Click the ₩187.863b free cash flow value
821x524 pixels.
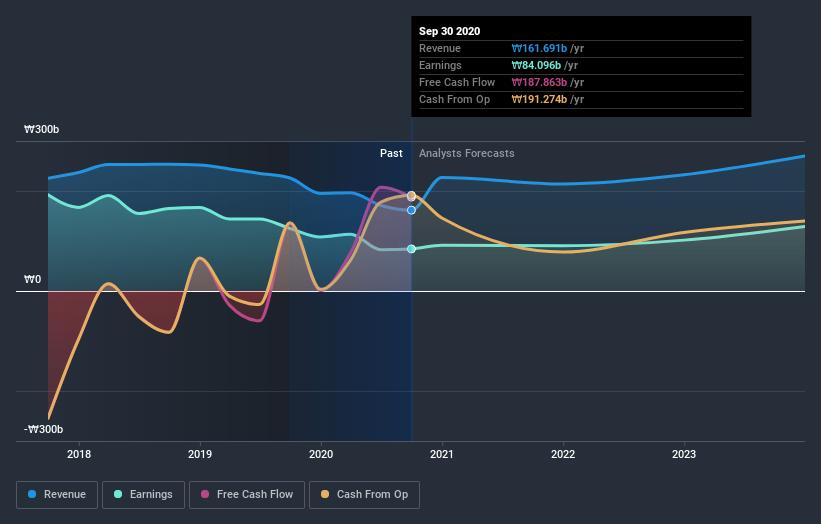539,82
